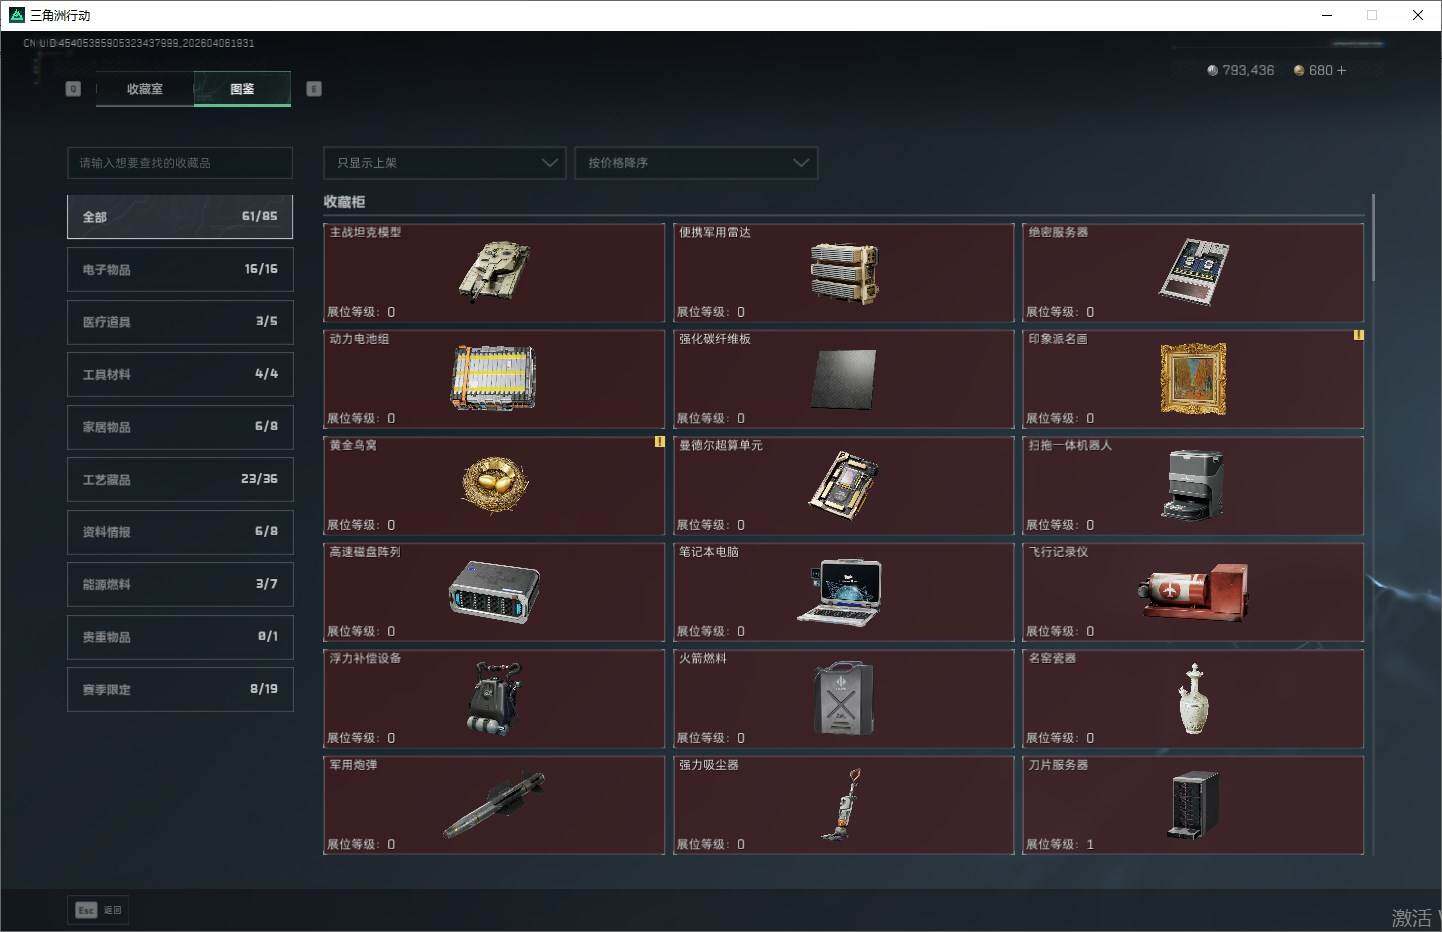Image resolution: width=1442 pixels, height=932 pixels.
Task: Click the golden bird nest icon
Action: (x=493, y=484)
